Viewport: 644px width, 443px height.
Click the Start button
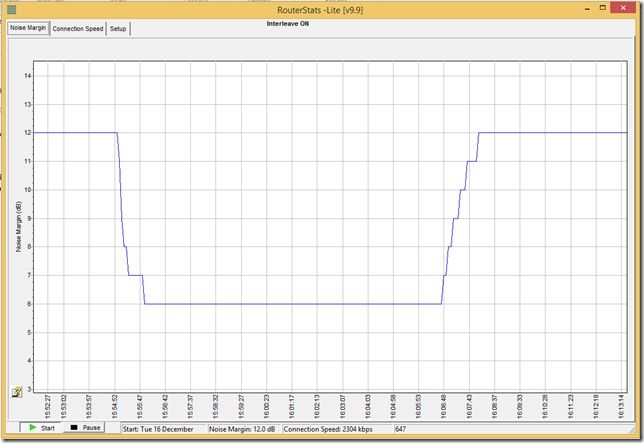click(x=41, y=428)
